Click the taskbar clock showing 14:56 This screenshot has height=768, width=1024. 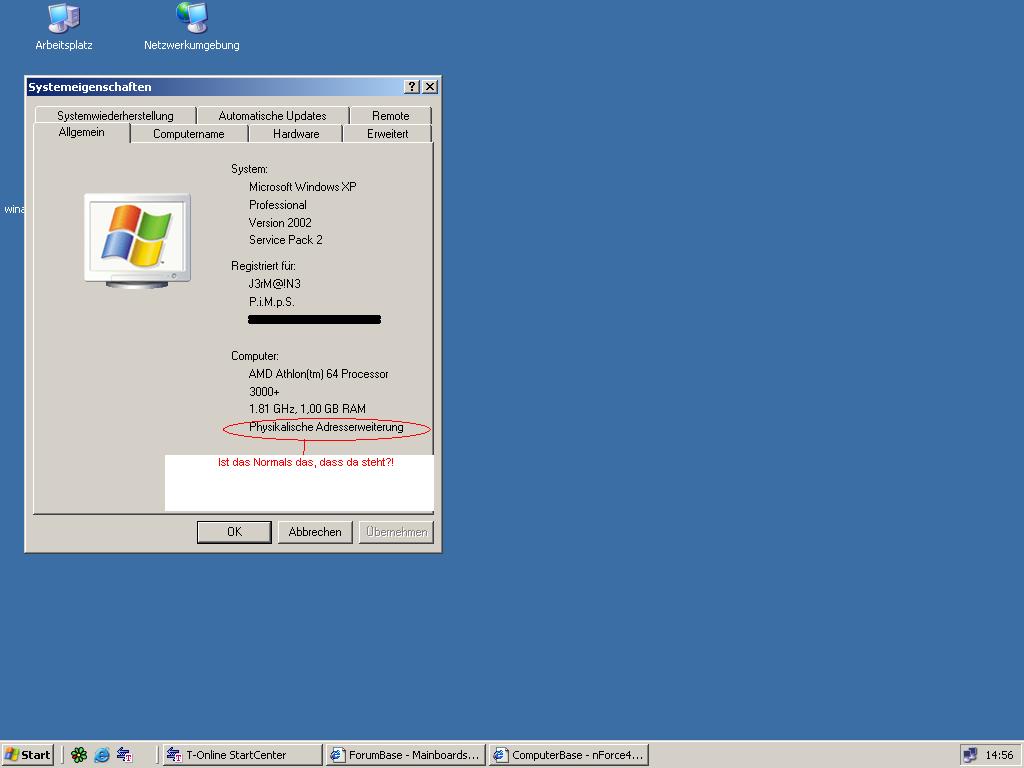point(999,755)
